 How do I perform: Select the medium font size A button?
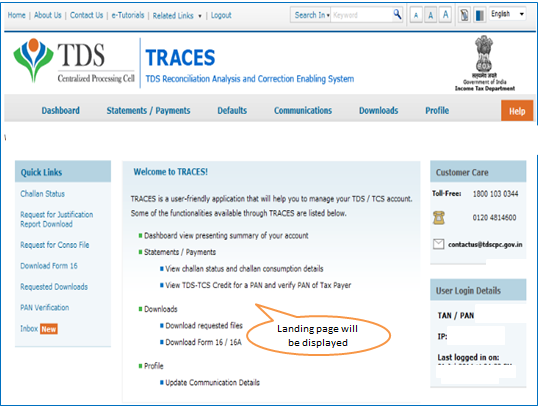click(431, 15)
